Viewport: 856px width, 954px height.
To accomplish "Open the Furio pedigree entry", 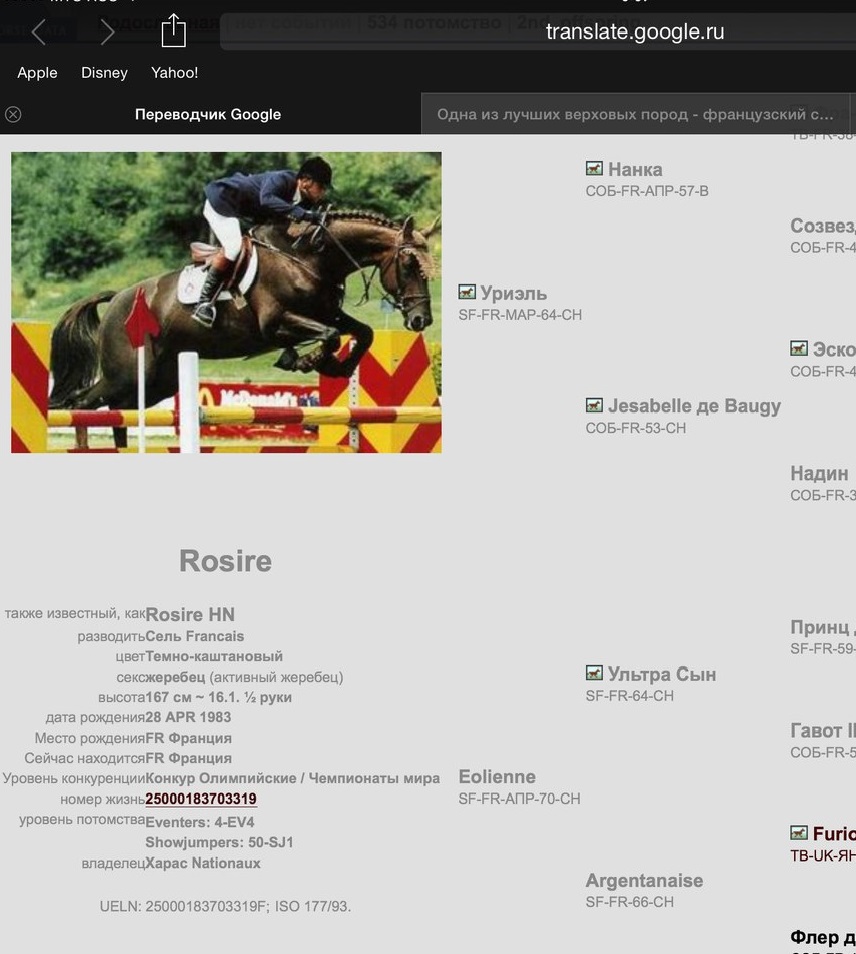I will [834, 834].
